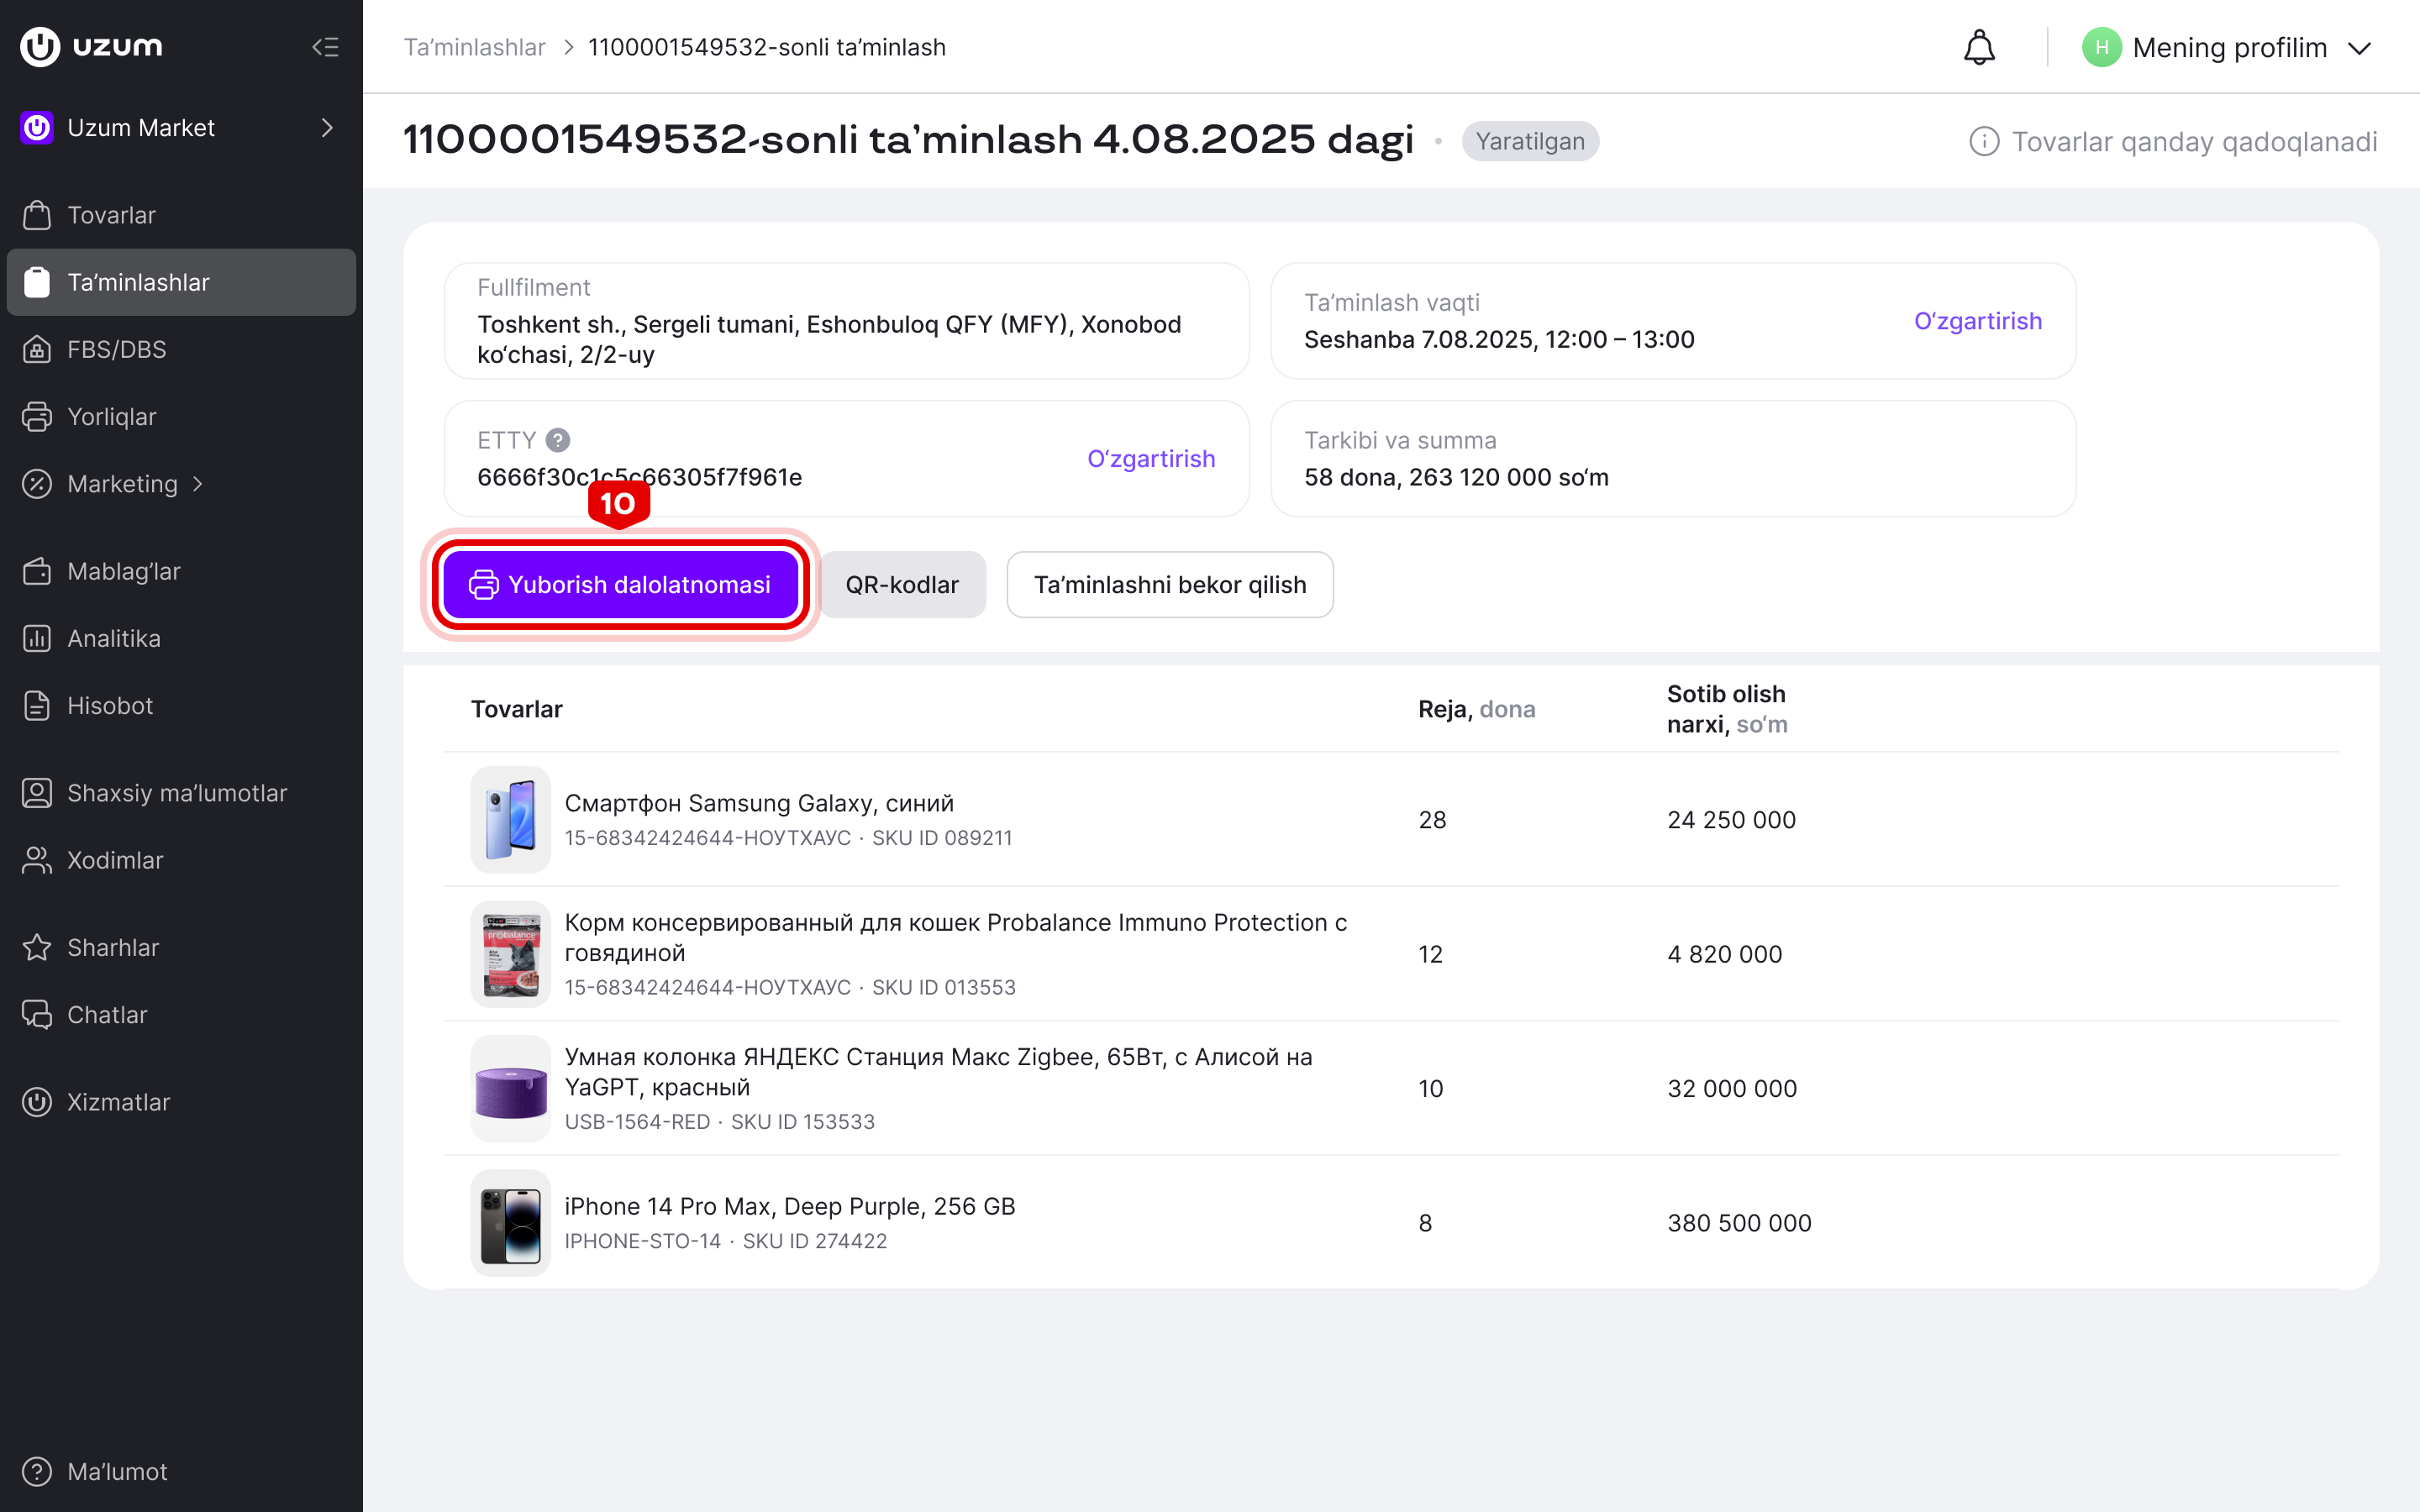This screenshot has width=2420, height=1512.
Task: Click the Probalance cat food thumbnail
Action: point(511,954)
